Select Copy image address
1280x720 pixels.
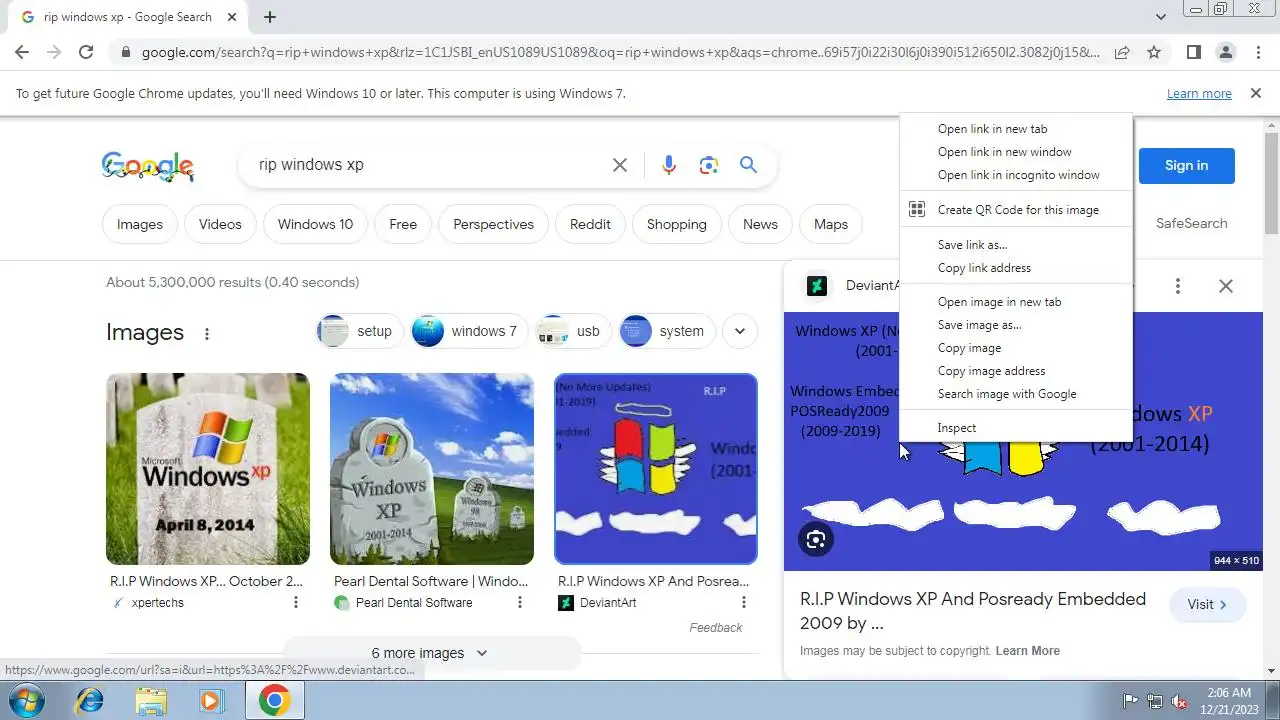point(1016,371)
